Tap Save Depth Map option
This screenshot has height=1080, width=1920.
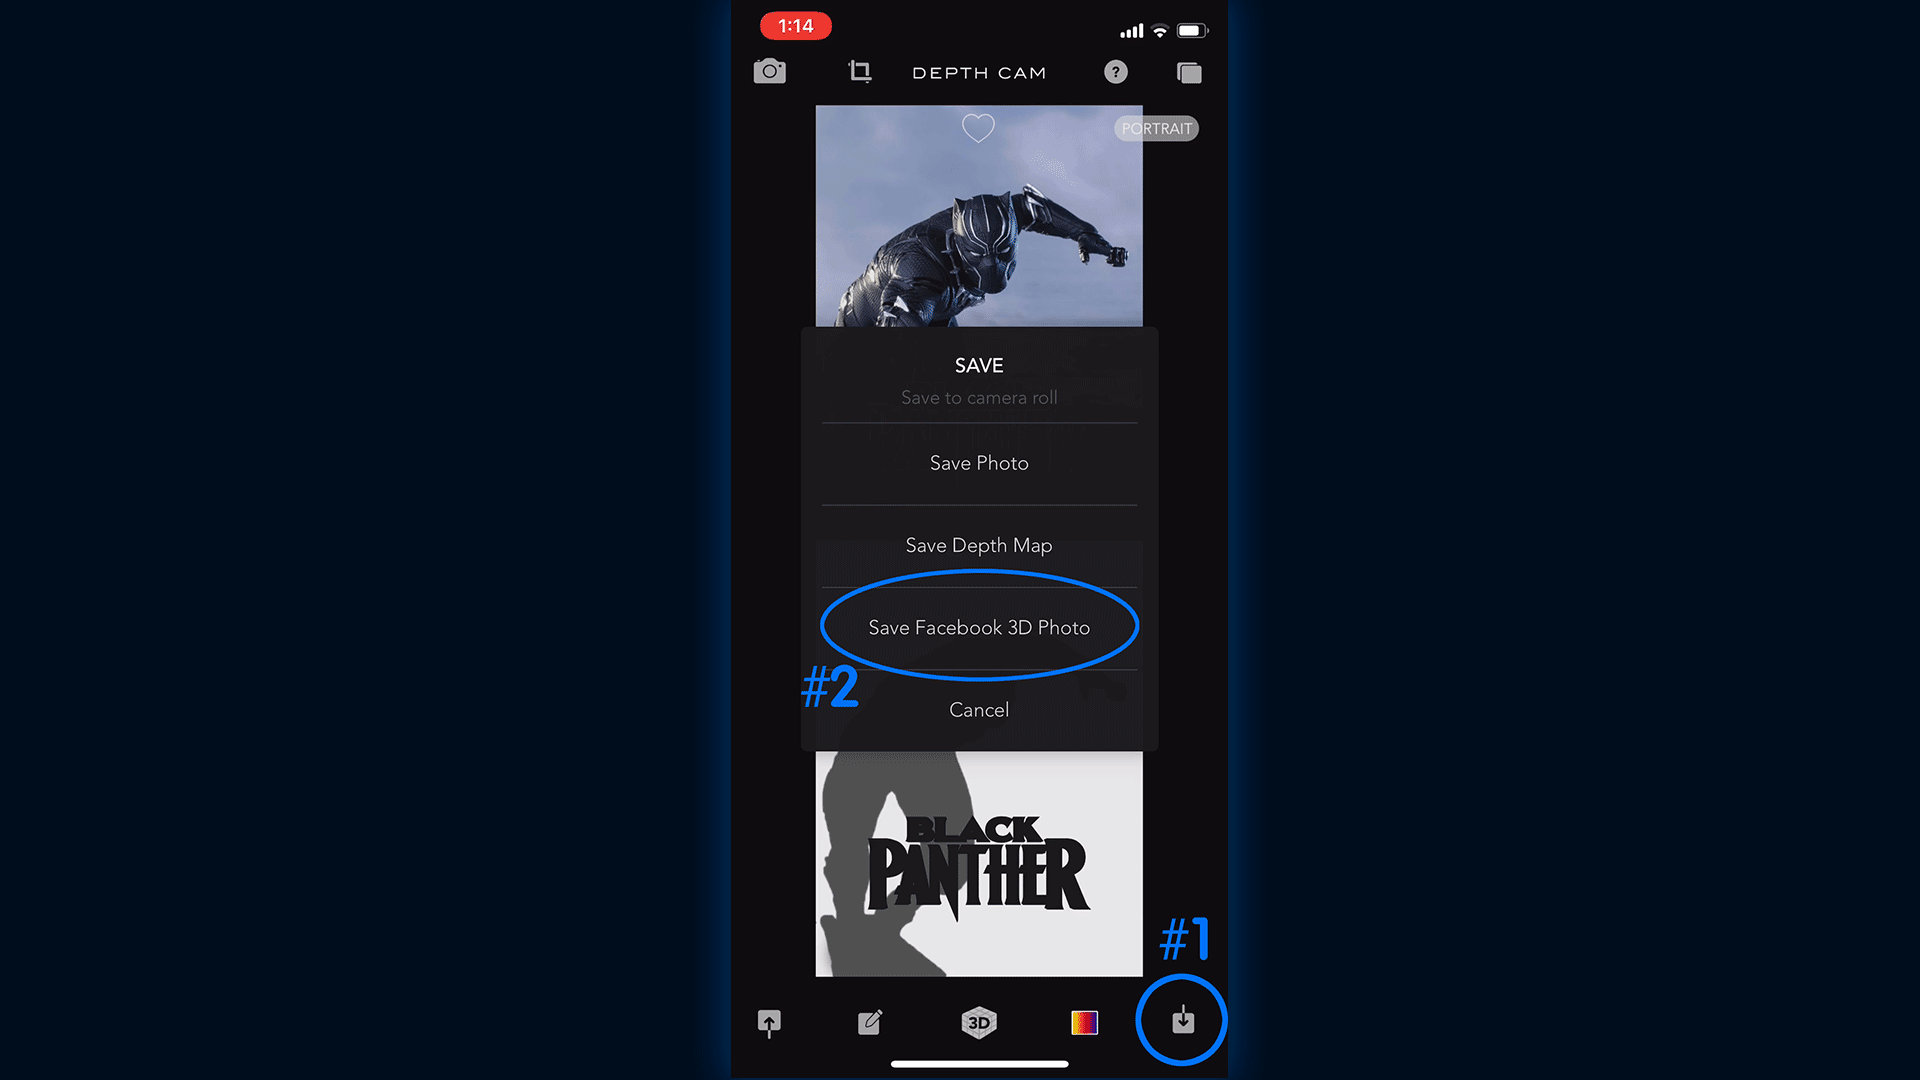pos(978,545)
